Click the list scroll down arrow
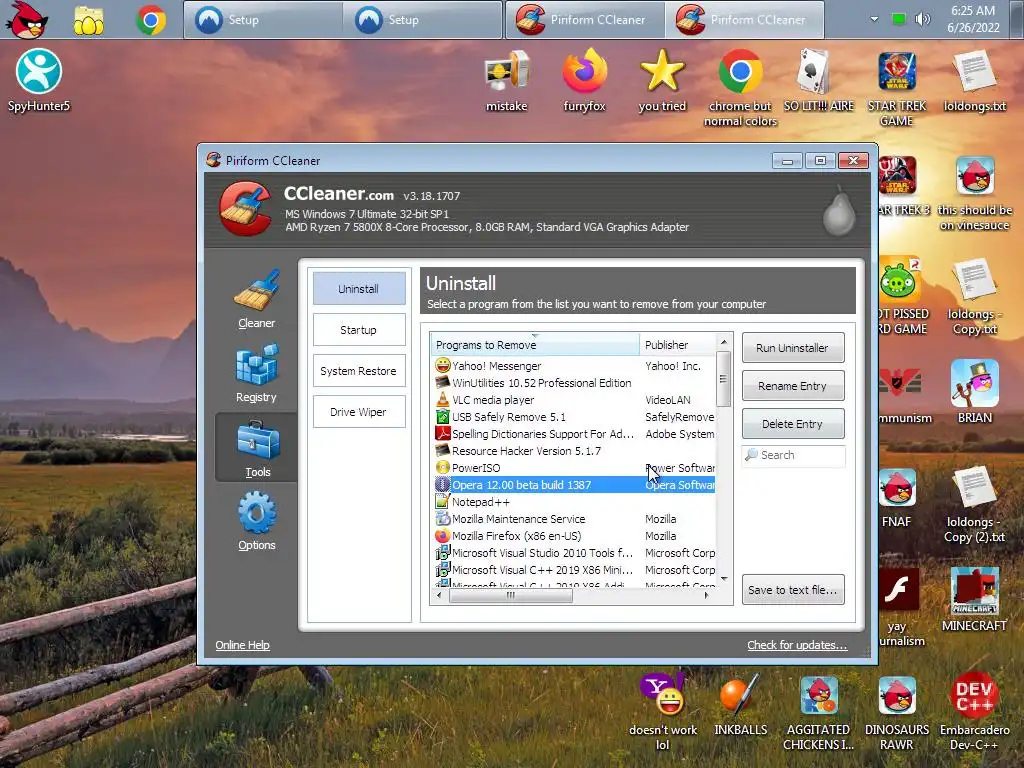Image resolution: width=1024 pixels, height=768 pixels. 724,579
